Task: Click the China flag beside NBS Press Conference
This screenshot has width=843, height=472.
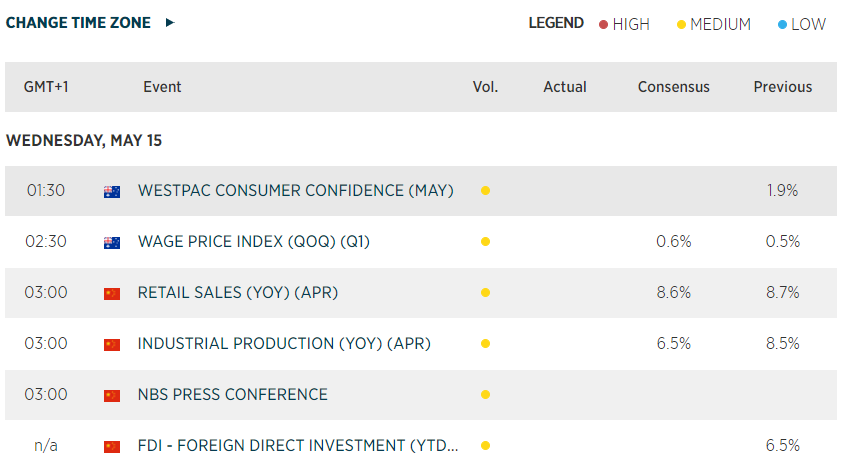Action: (112, 395)
